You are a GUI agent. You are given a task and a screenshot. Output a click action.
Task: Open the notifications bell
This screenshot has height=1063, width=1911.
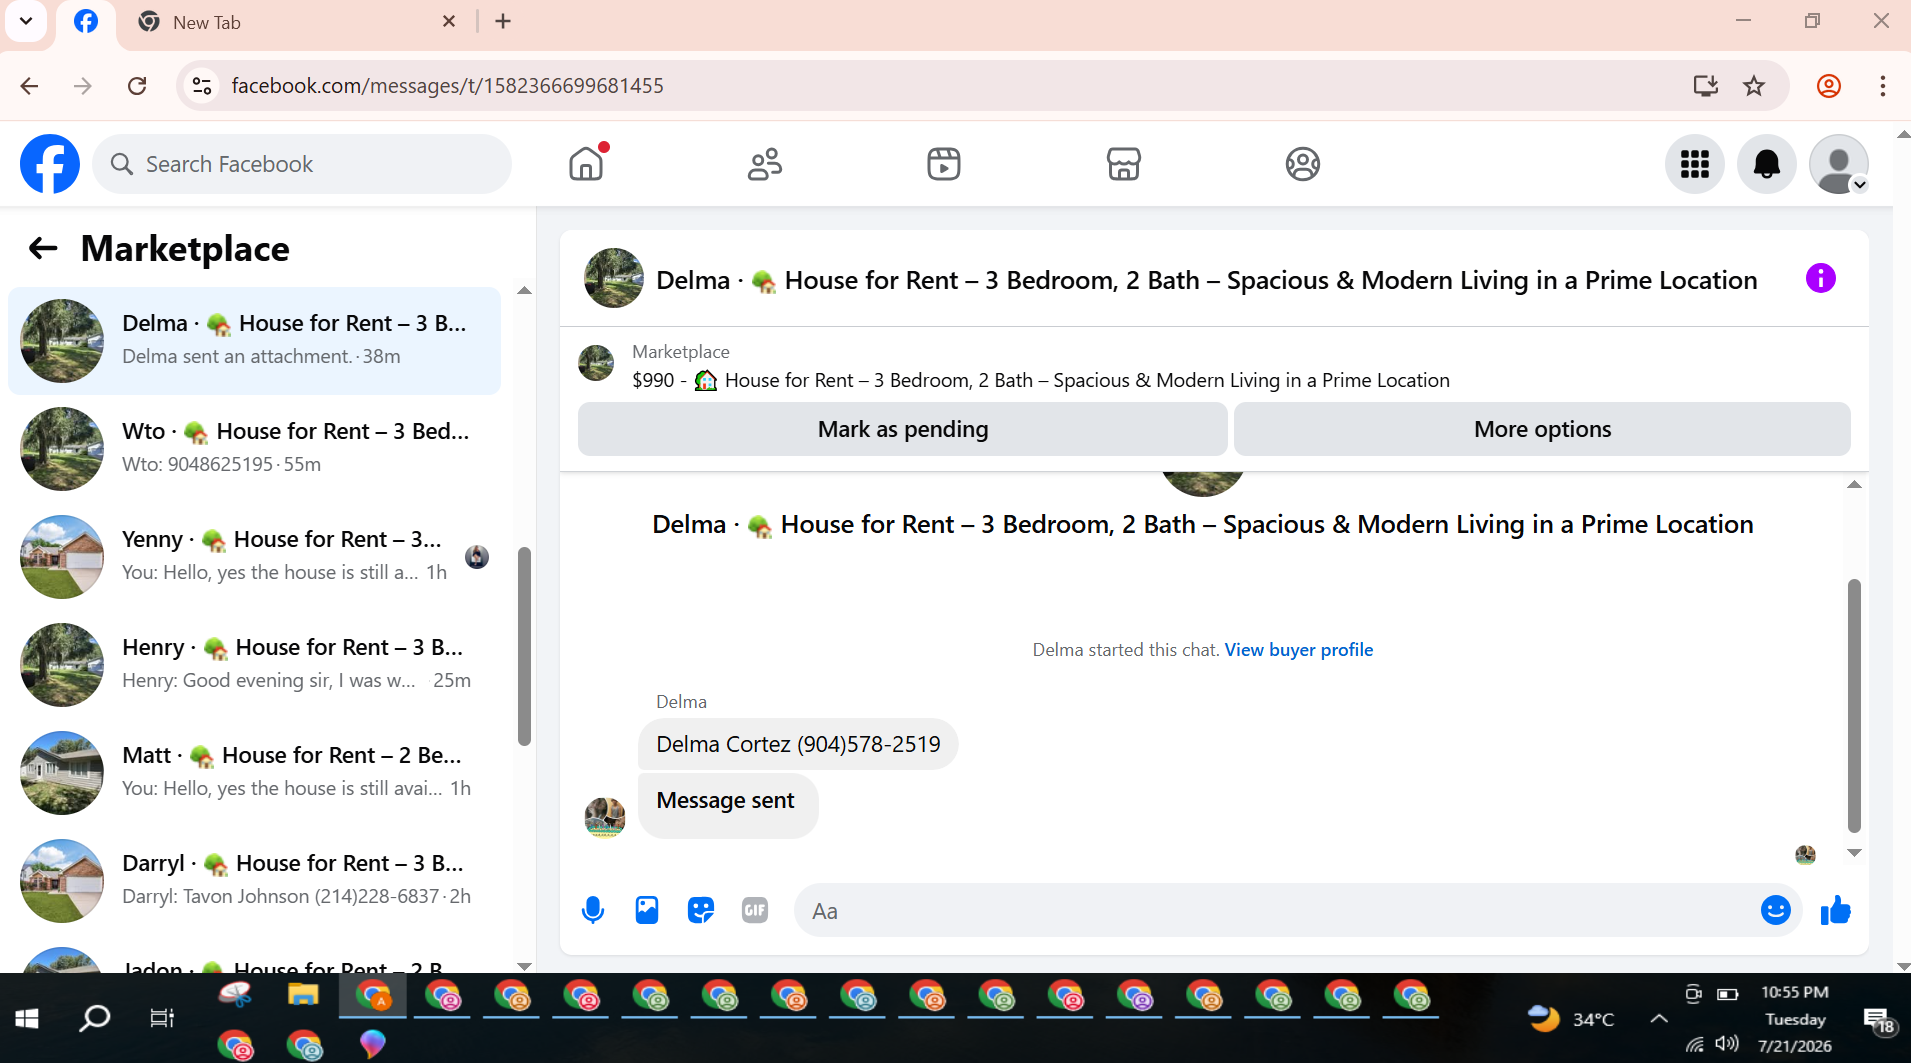[1767, 164]
